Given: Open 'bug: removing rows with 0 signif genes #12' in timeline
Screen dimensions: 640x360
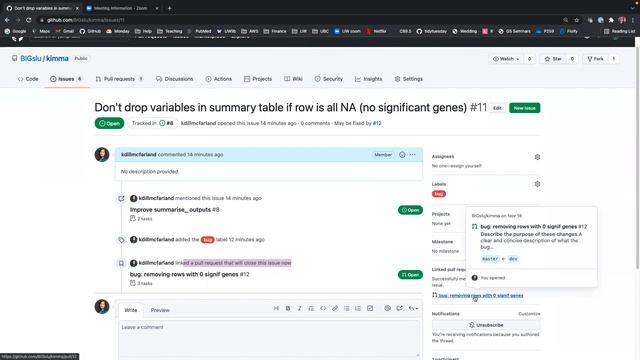Looking at the screenshot, I should click(189, 274).
